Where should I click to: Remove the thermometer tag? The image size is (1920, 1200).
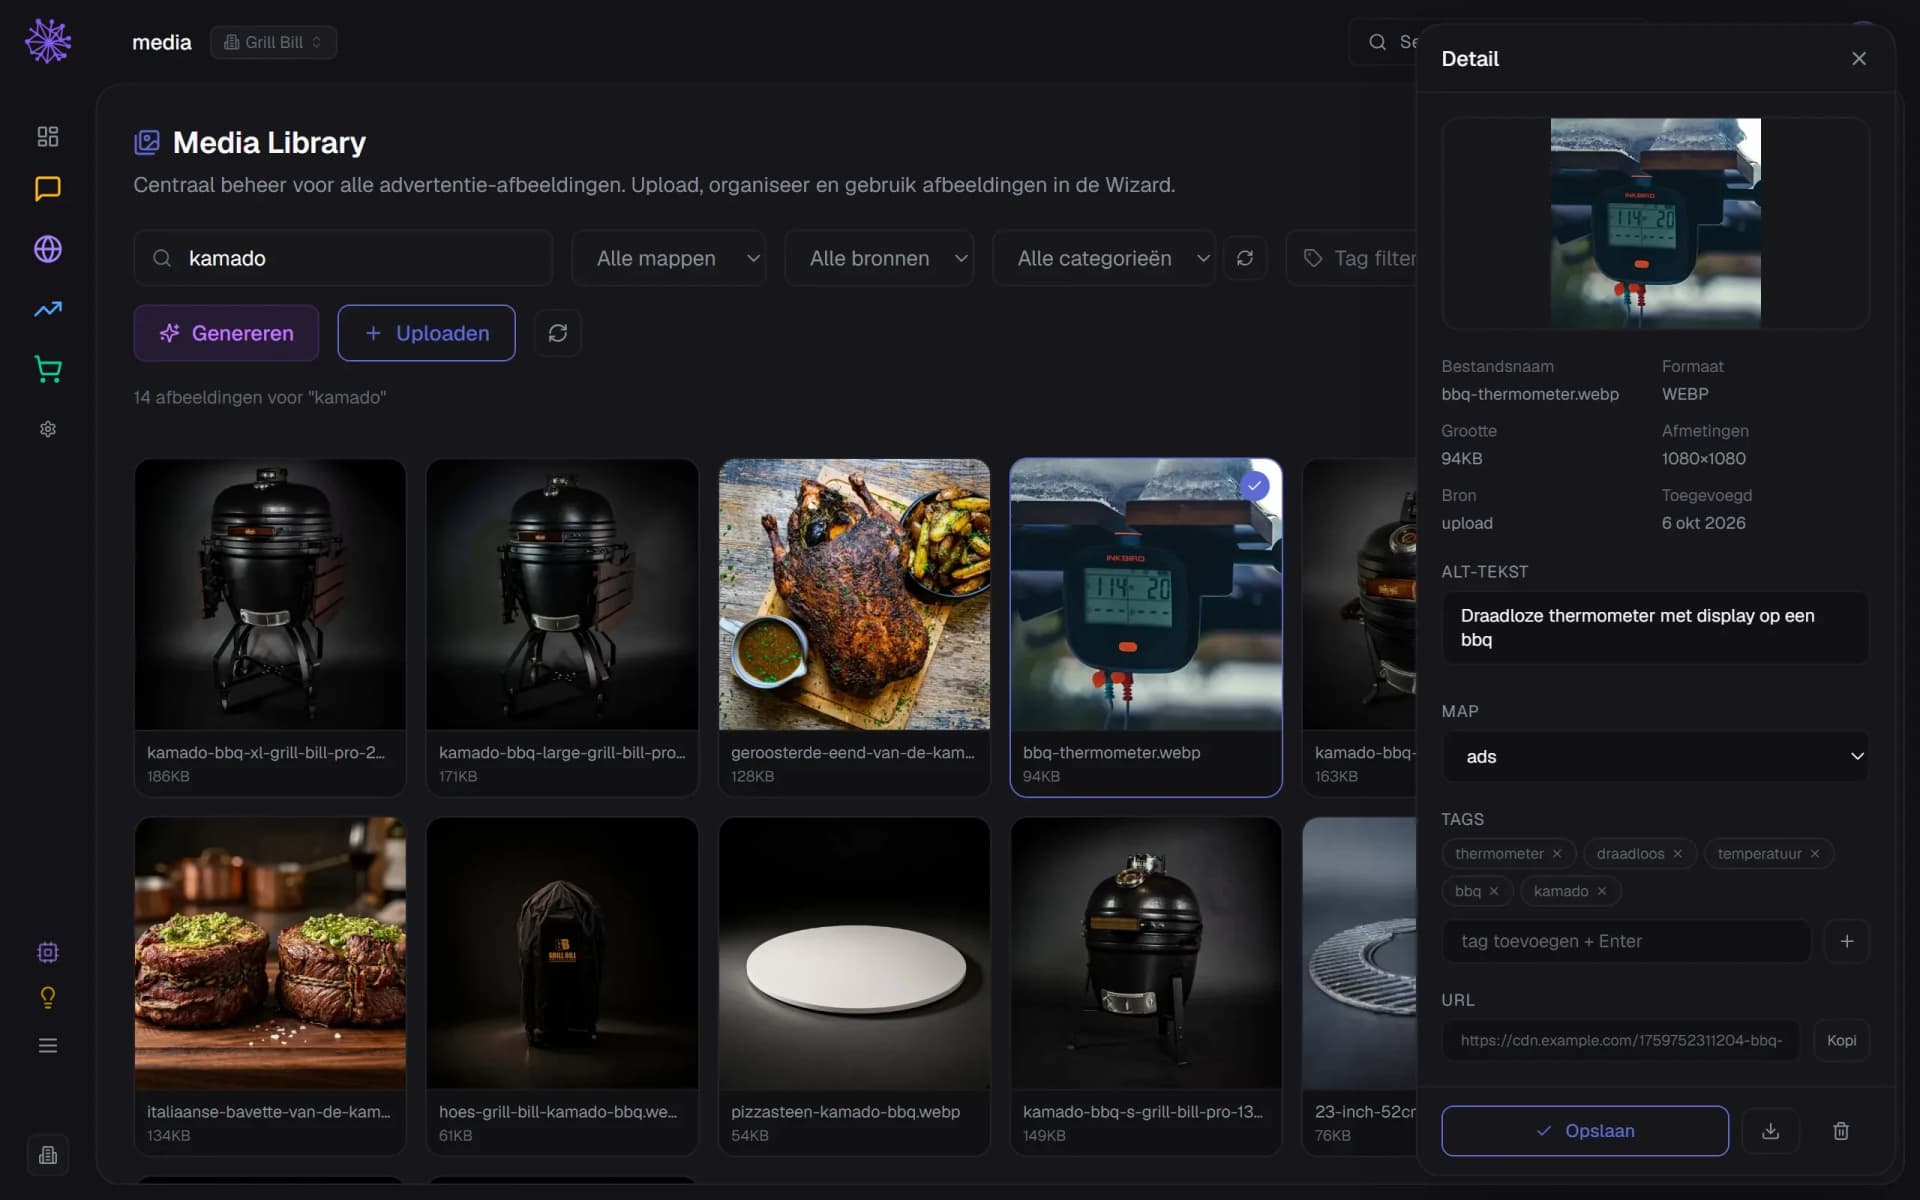(1557, 853)
